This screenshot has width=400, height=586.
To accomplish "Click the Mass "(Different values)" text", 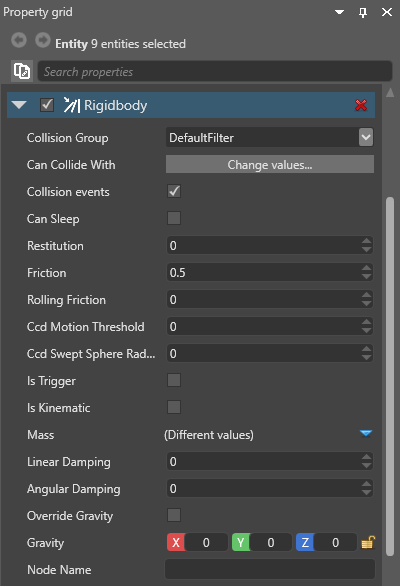I will [x=209, y=435].
